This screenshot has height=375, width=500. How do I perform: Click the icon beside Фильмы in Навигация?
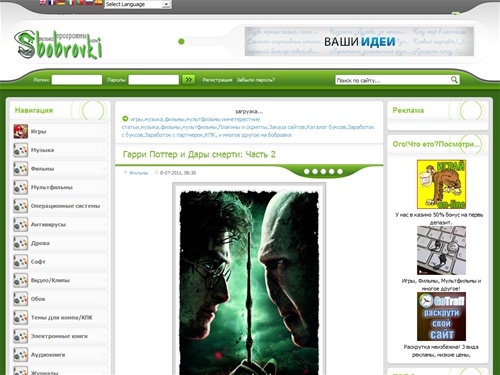(x=21, y=169)
